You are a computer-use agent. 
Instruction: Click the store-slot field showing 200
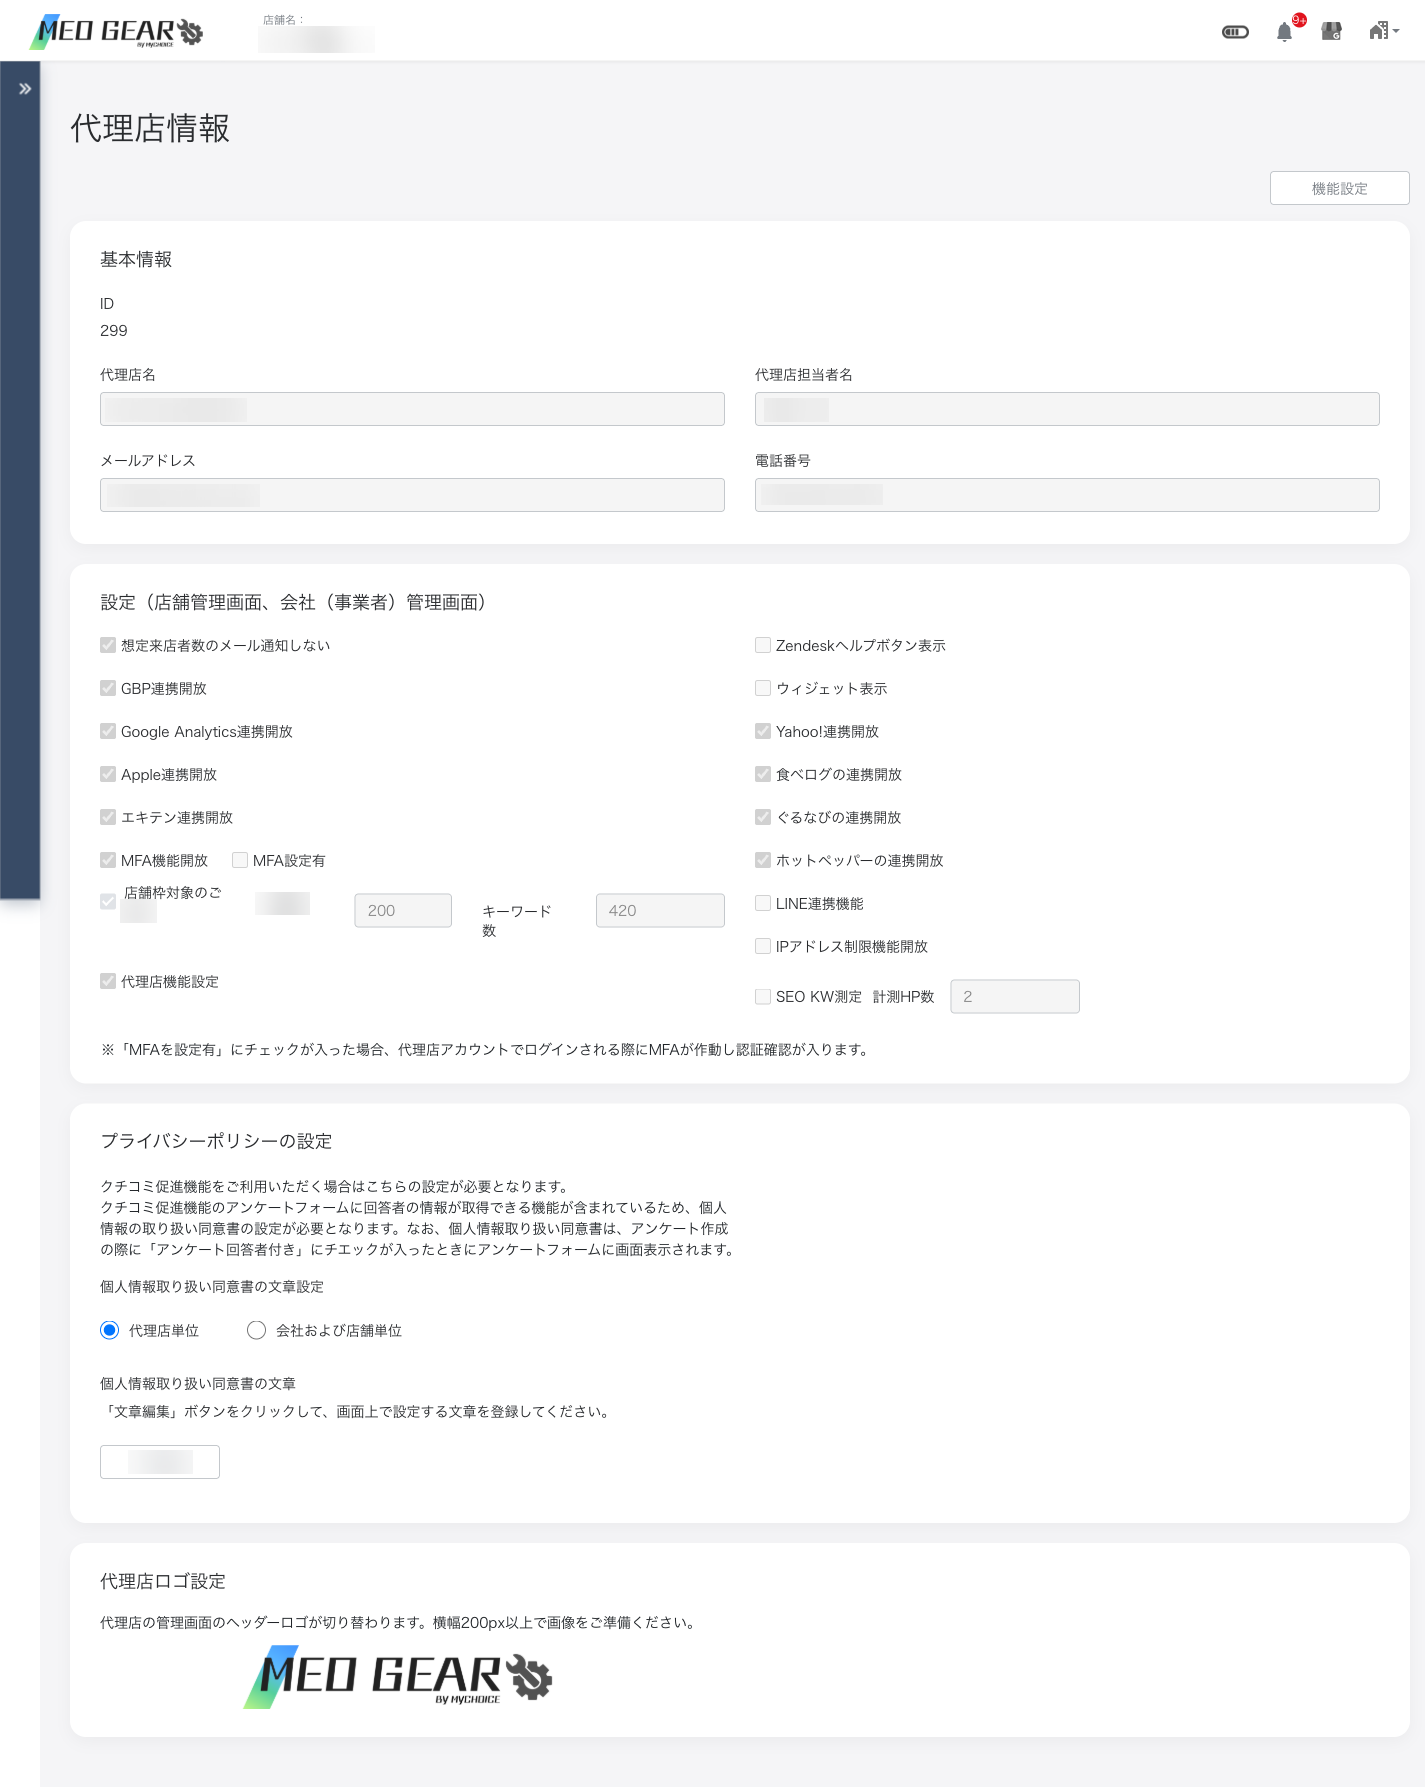coord(403,910)
